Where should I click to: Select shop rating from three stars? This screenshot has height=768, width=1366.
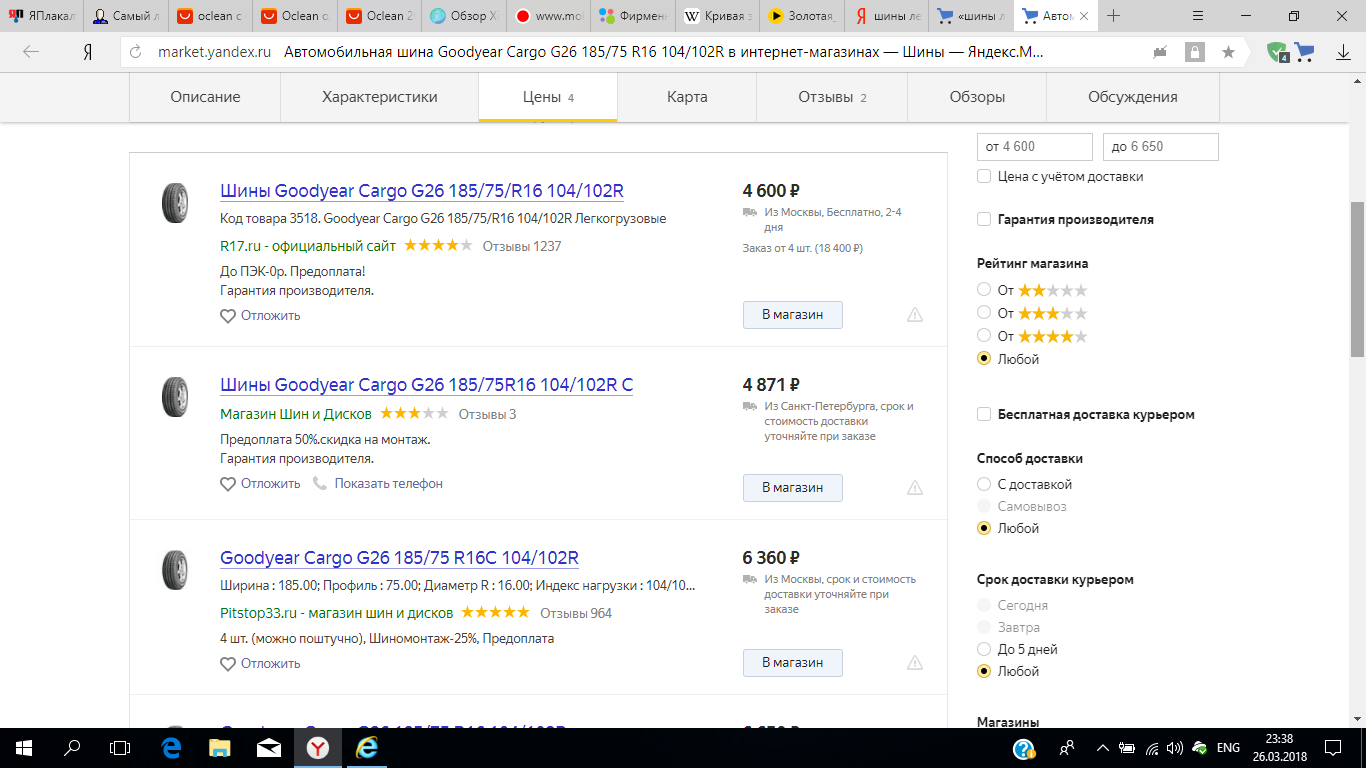(984, 313)
